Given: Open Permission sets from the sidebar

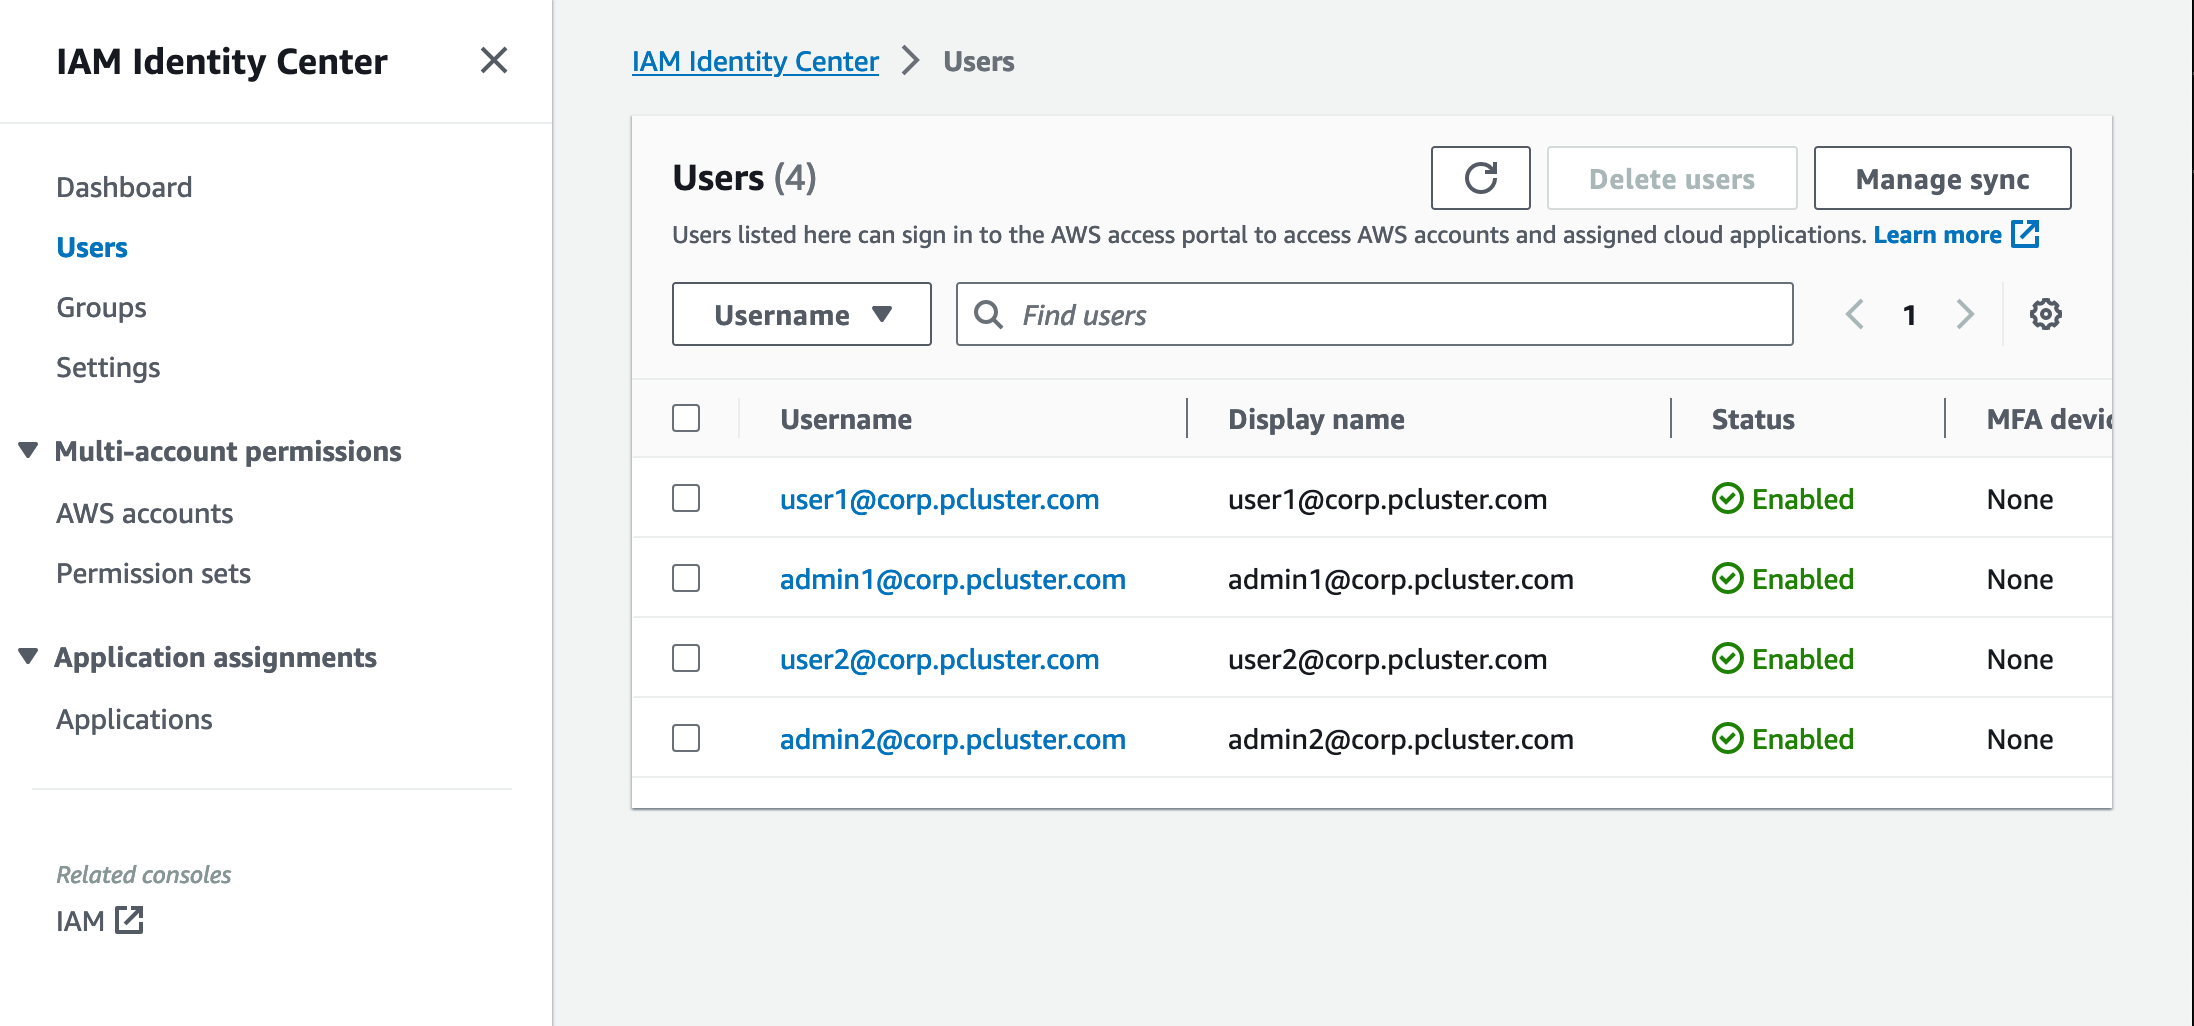Looking at the screenshot, I should click(x=153, y=573).
